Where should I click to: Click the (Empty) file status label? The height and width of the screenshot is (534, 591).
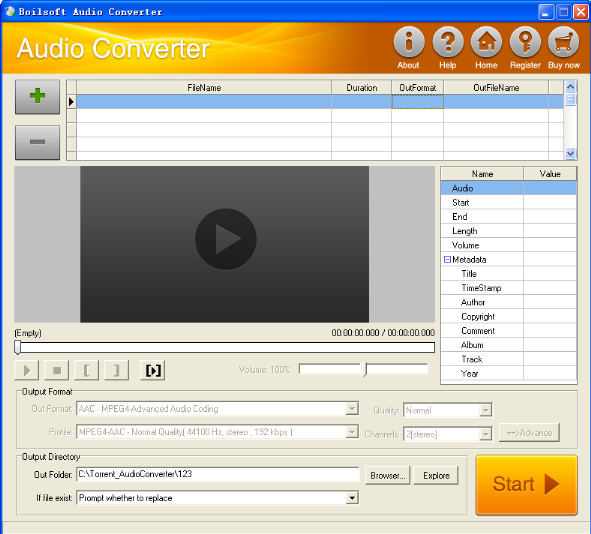click(28, 333)
